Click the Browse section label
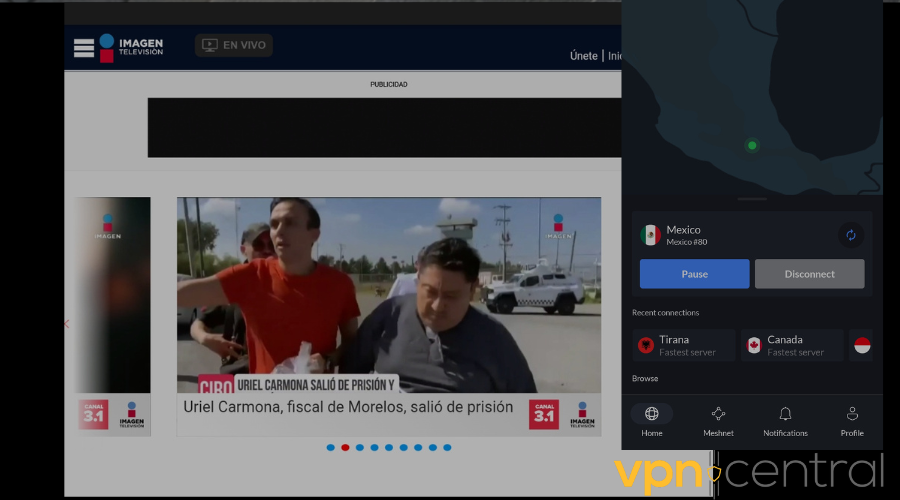Screen dimensions: 900x500 (x=645, y=379)
